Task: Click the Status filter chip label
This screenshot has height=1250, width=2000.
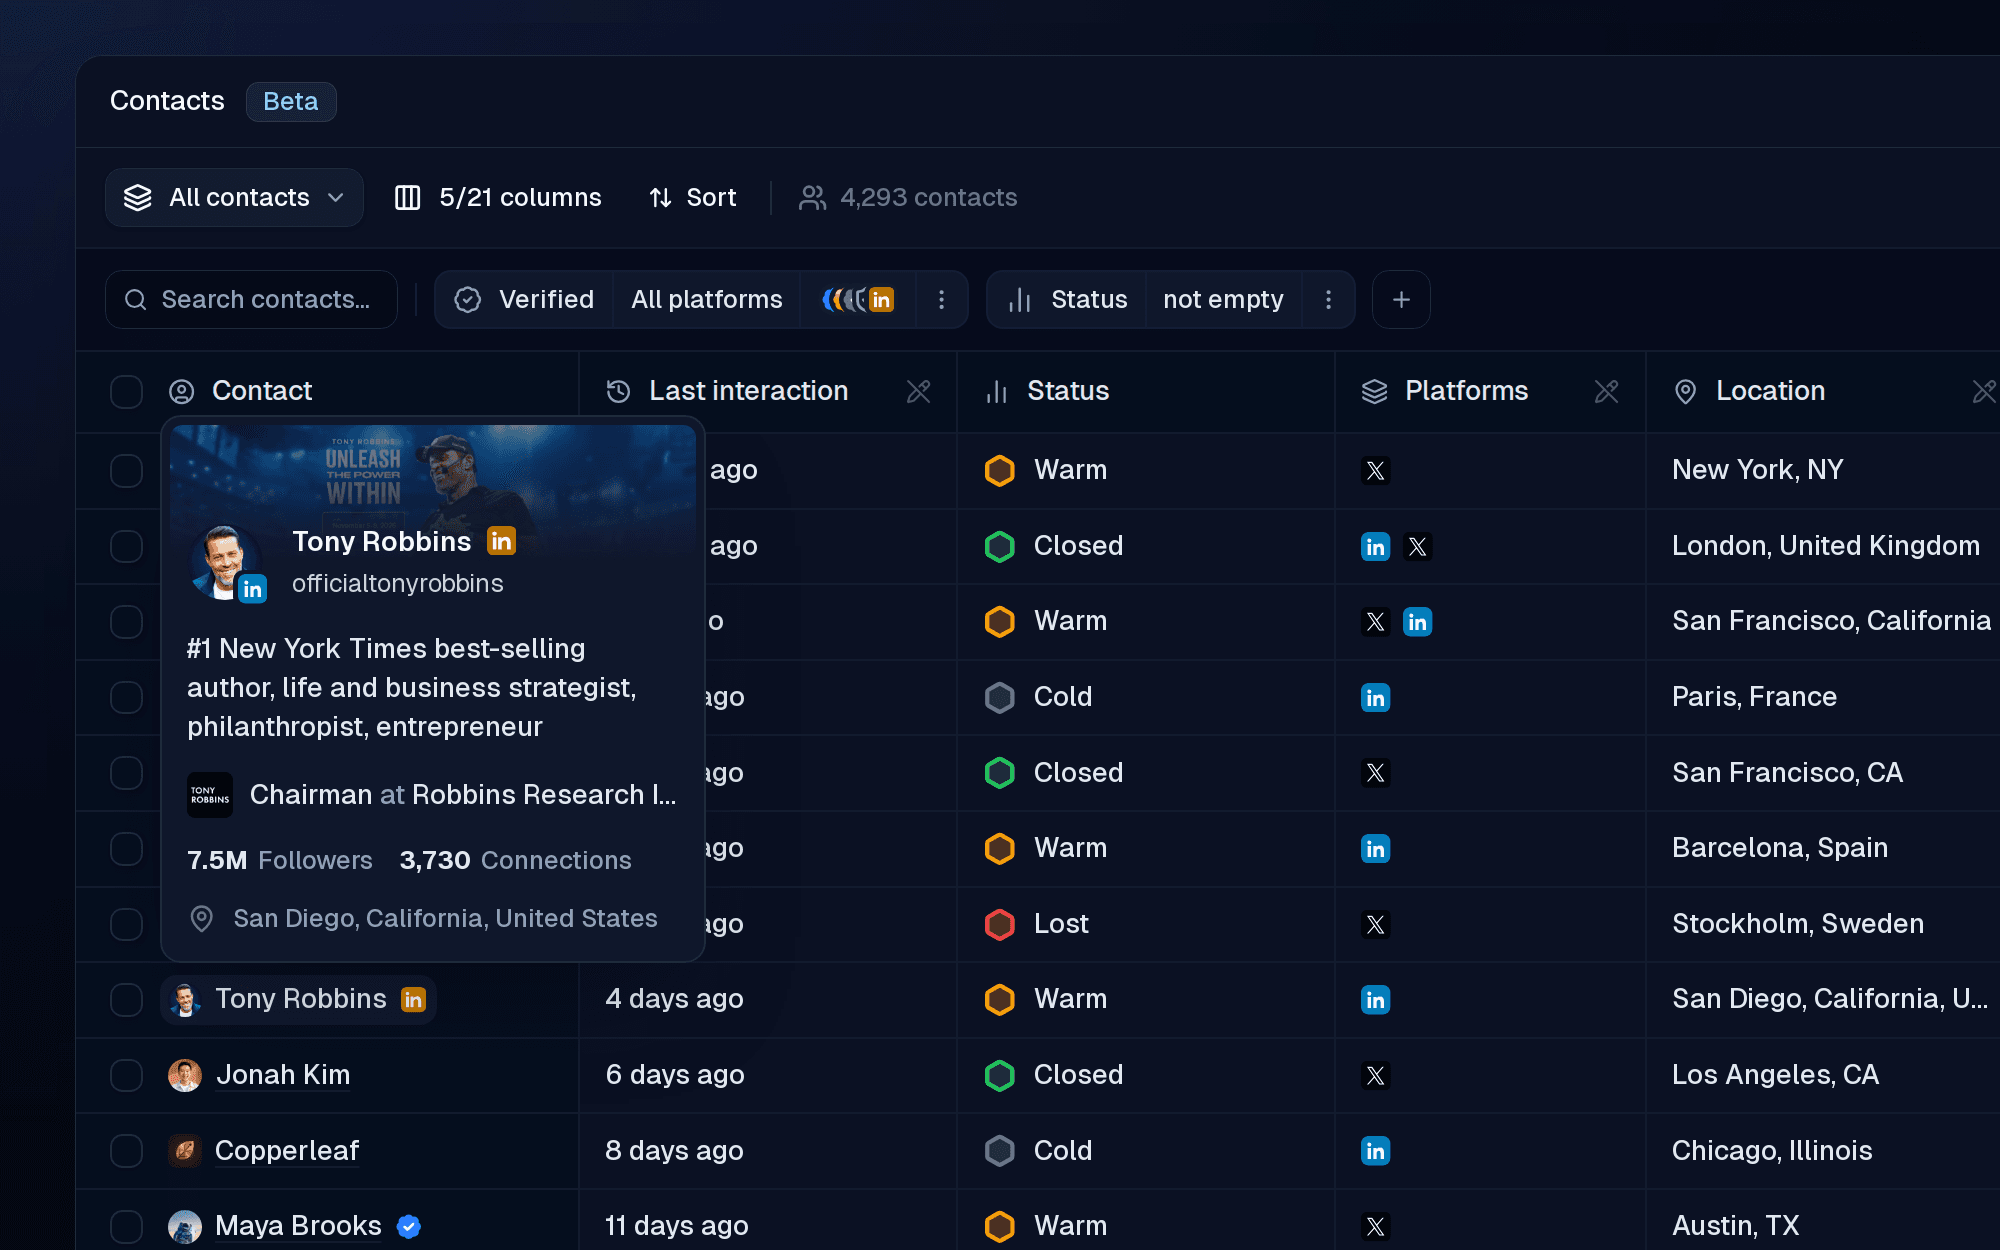Action: tap(1068, 300)
